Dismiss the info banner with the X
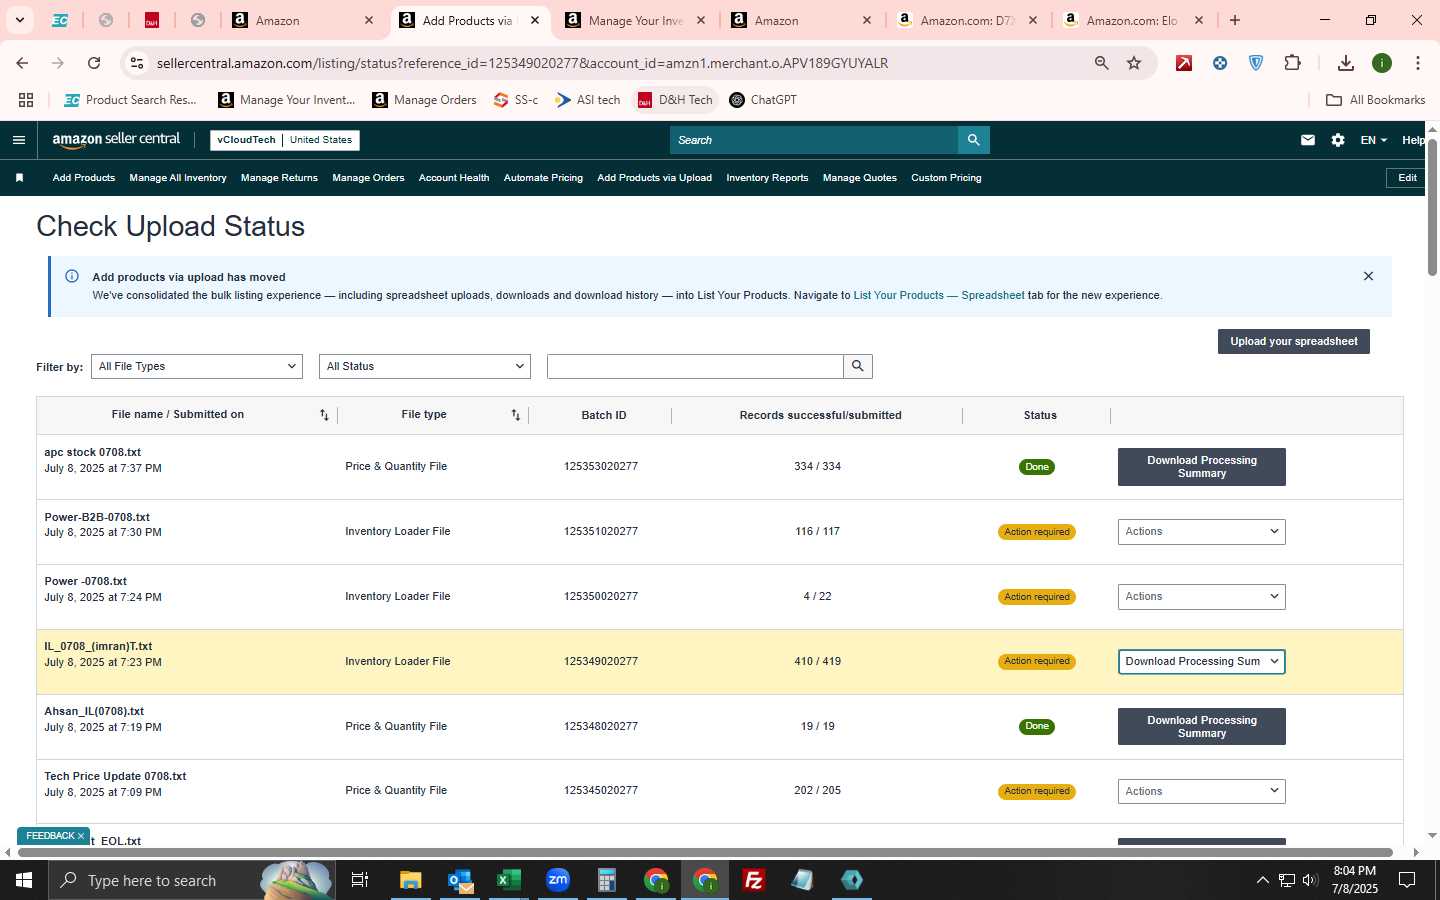 click(1368, 276)
